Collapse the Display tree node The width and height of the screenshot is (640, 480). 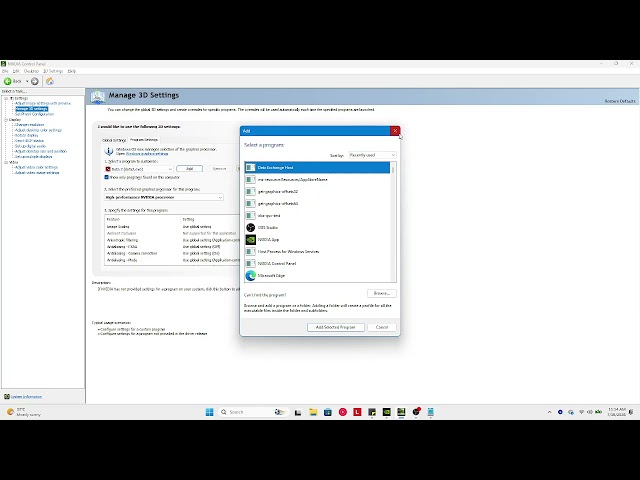[6, 120]
